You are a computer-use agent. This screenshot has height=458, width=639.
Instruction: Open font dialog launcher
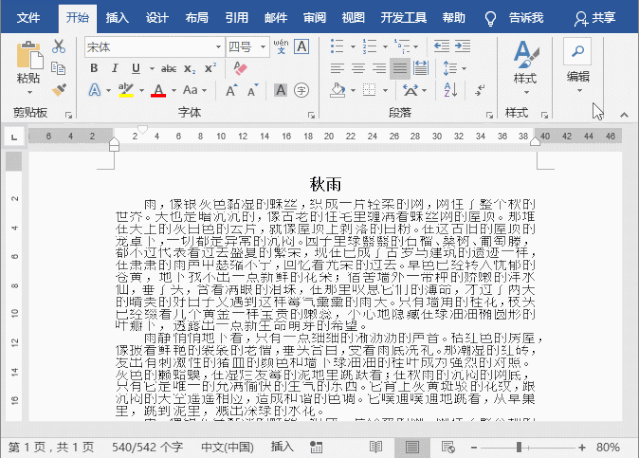pos(311,115)
